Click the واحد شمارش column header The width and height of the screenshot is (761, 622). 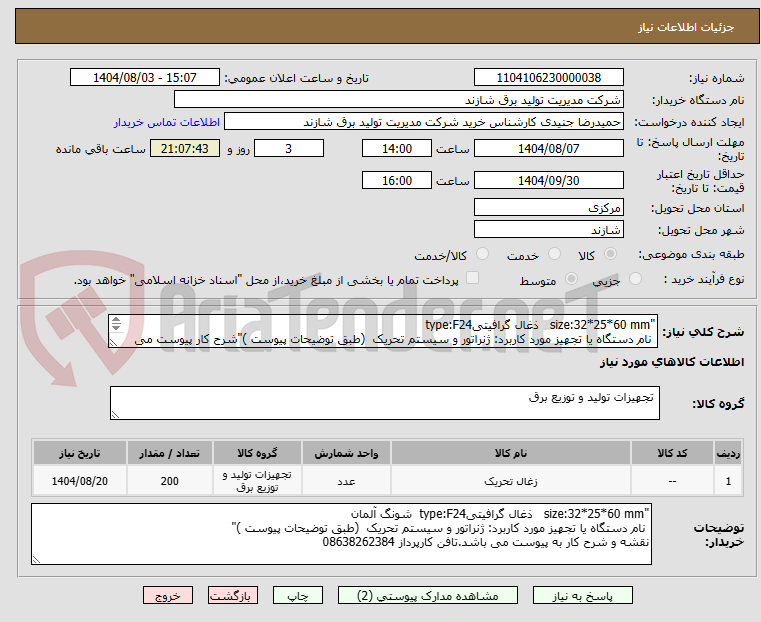(346, 453)
